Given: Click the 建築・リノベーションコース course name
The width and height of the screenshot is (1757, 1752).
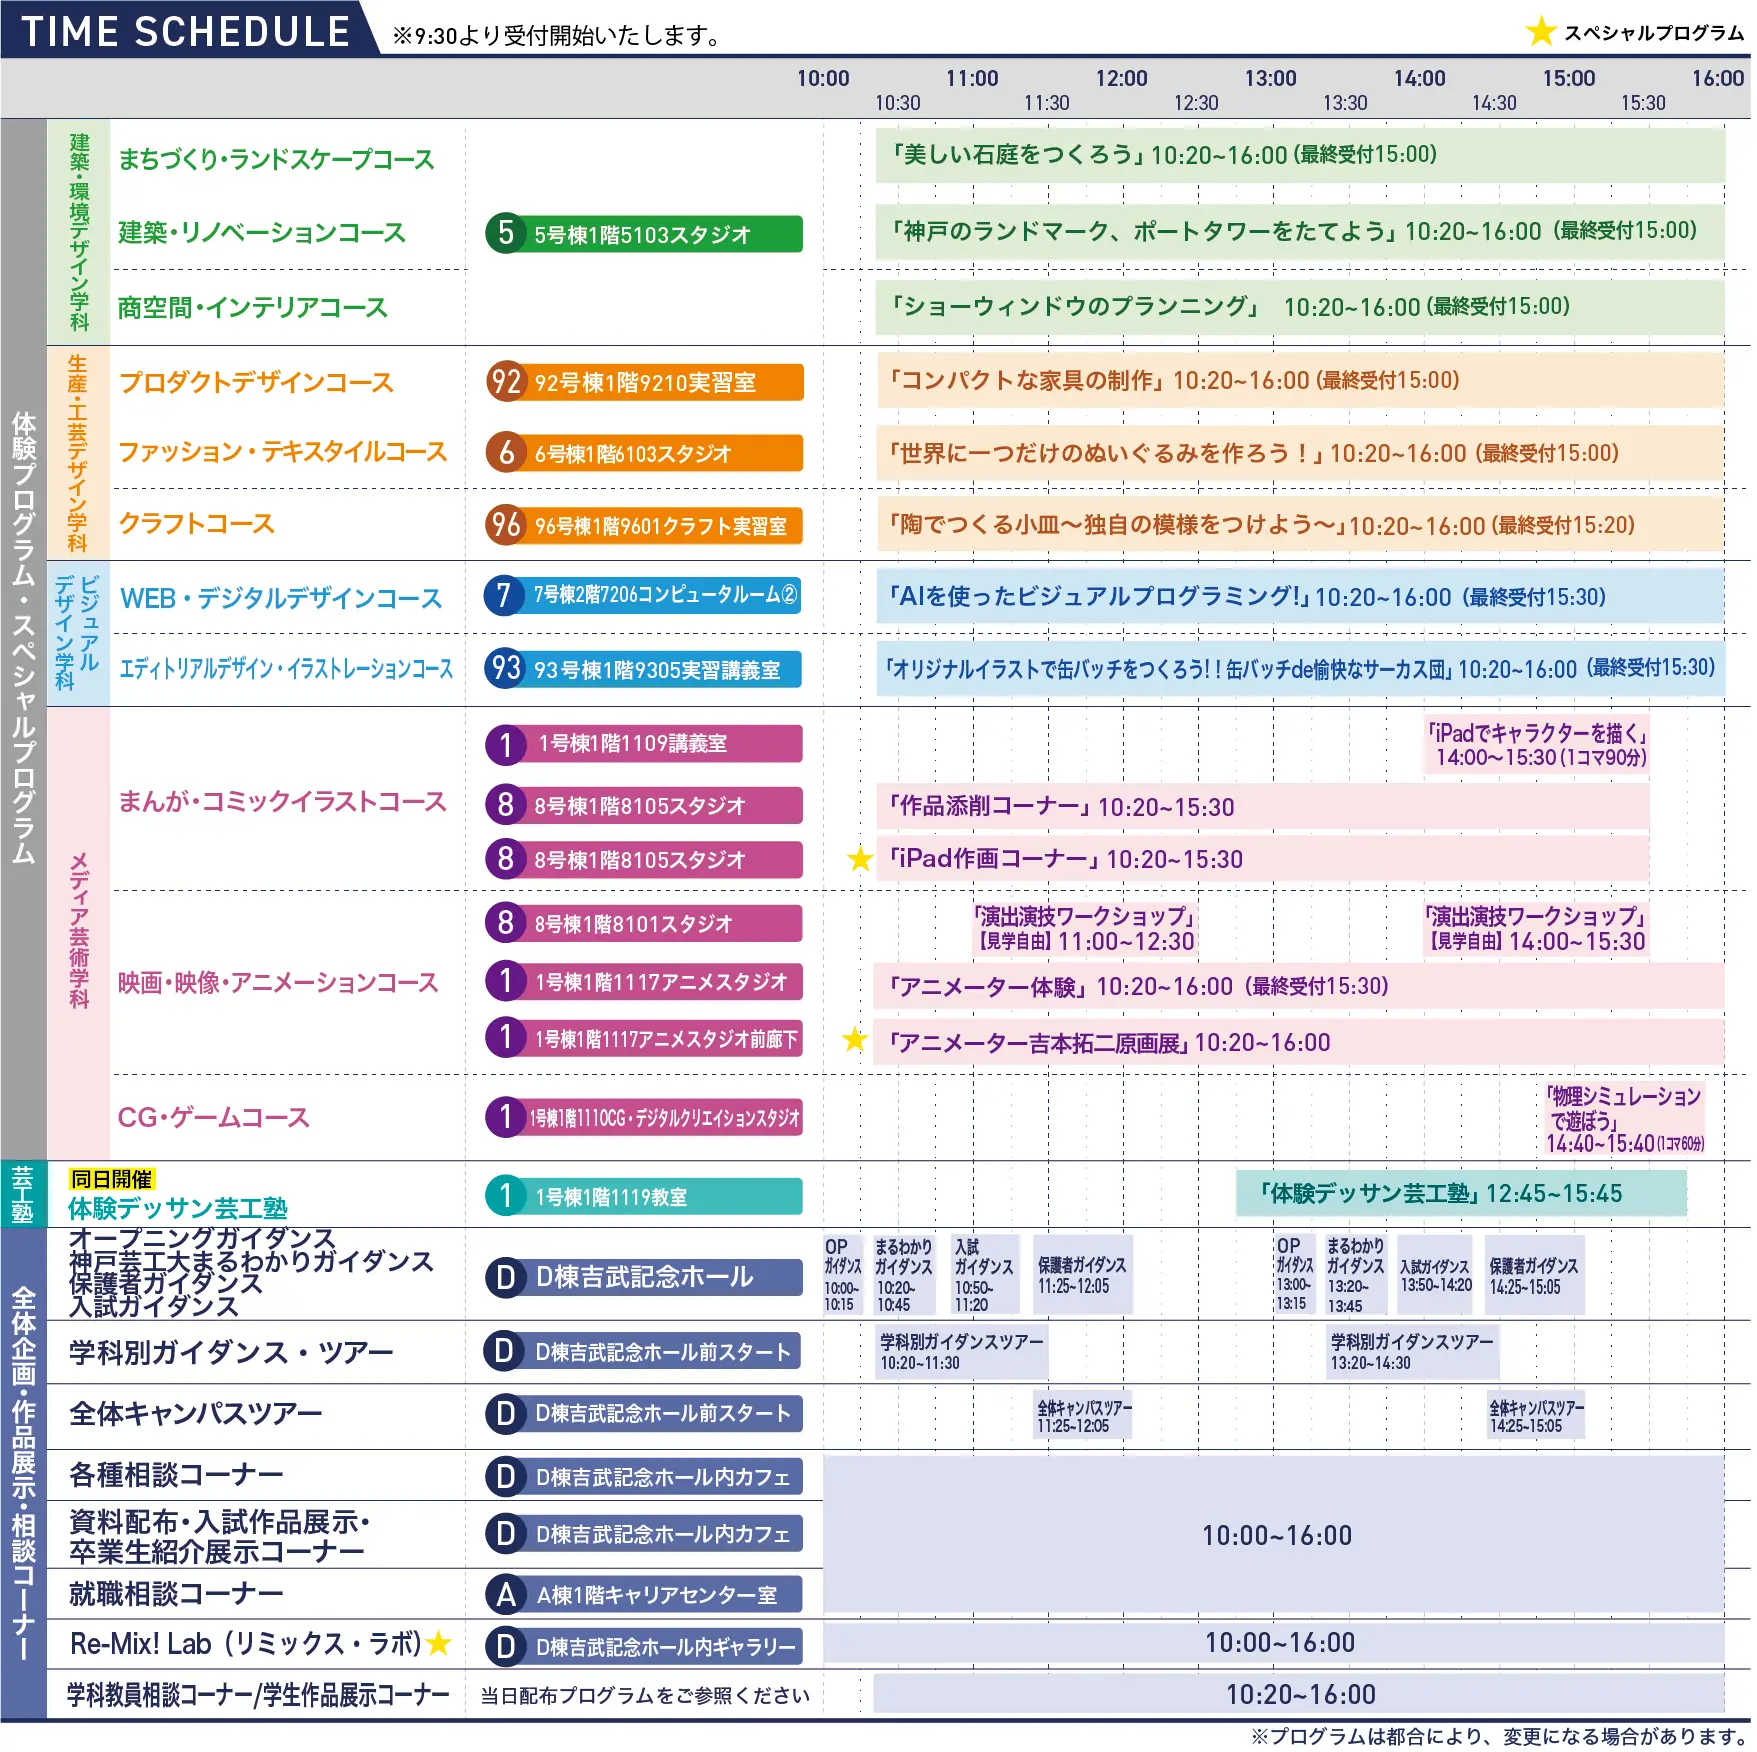Looking at the screenshot, I should (262, 232).
